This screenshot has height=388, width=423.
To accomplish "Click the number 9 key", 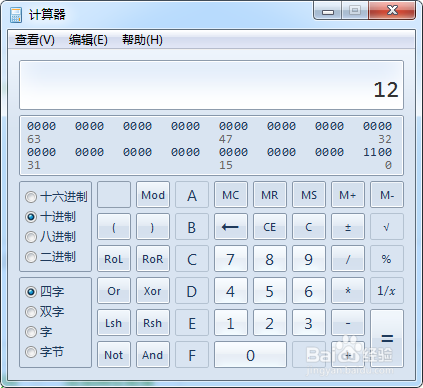I will 309,259.
